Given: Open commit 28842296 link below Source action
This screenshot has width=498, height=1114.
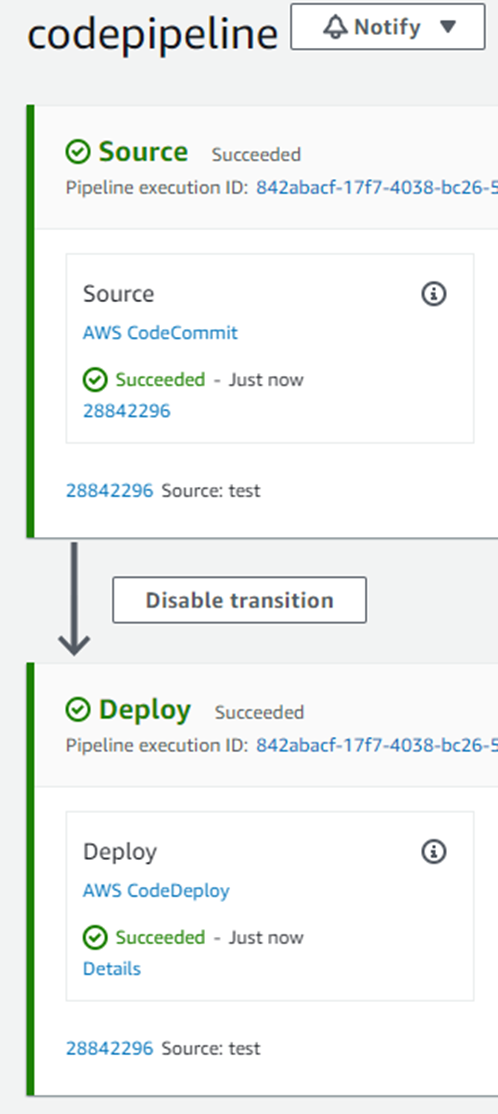Looking at the screenshot, I should [109, 490].
